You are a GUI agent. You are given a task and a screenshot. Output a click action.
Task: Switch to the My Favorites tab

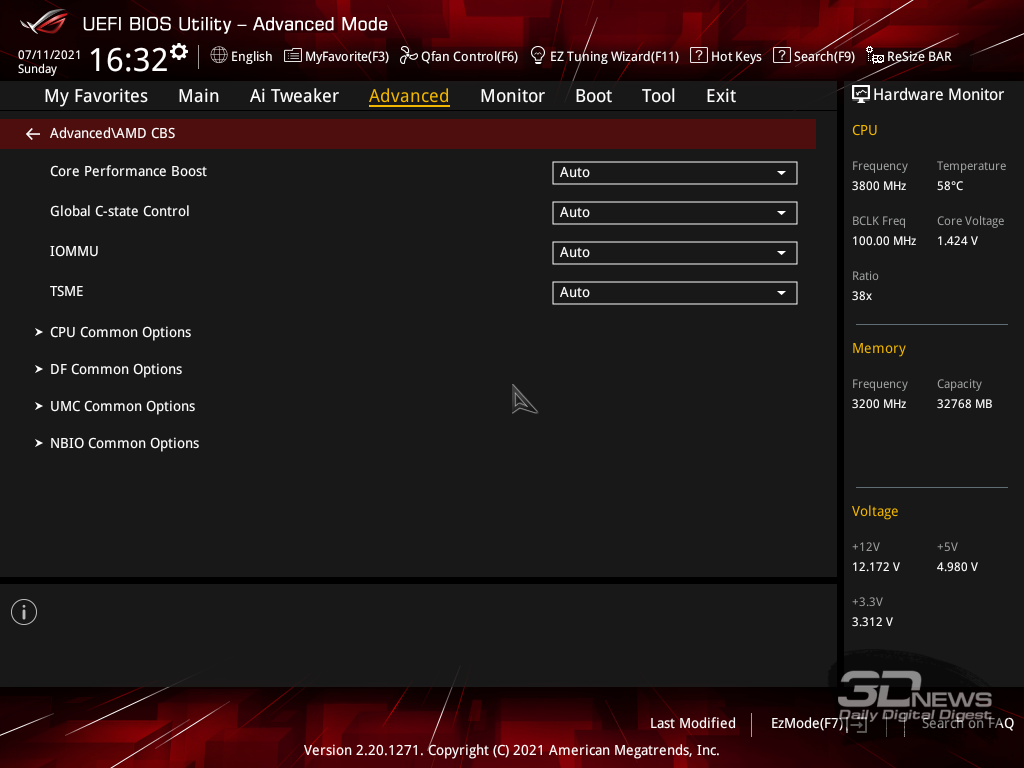tap(96, 96)
